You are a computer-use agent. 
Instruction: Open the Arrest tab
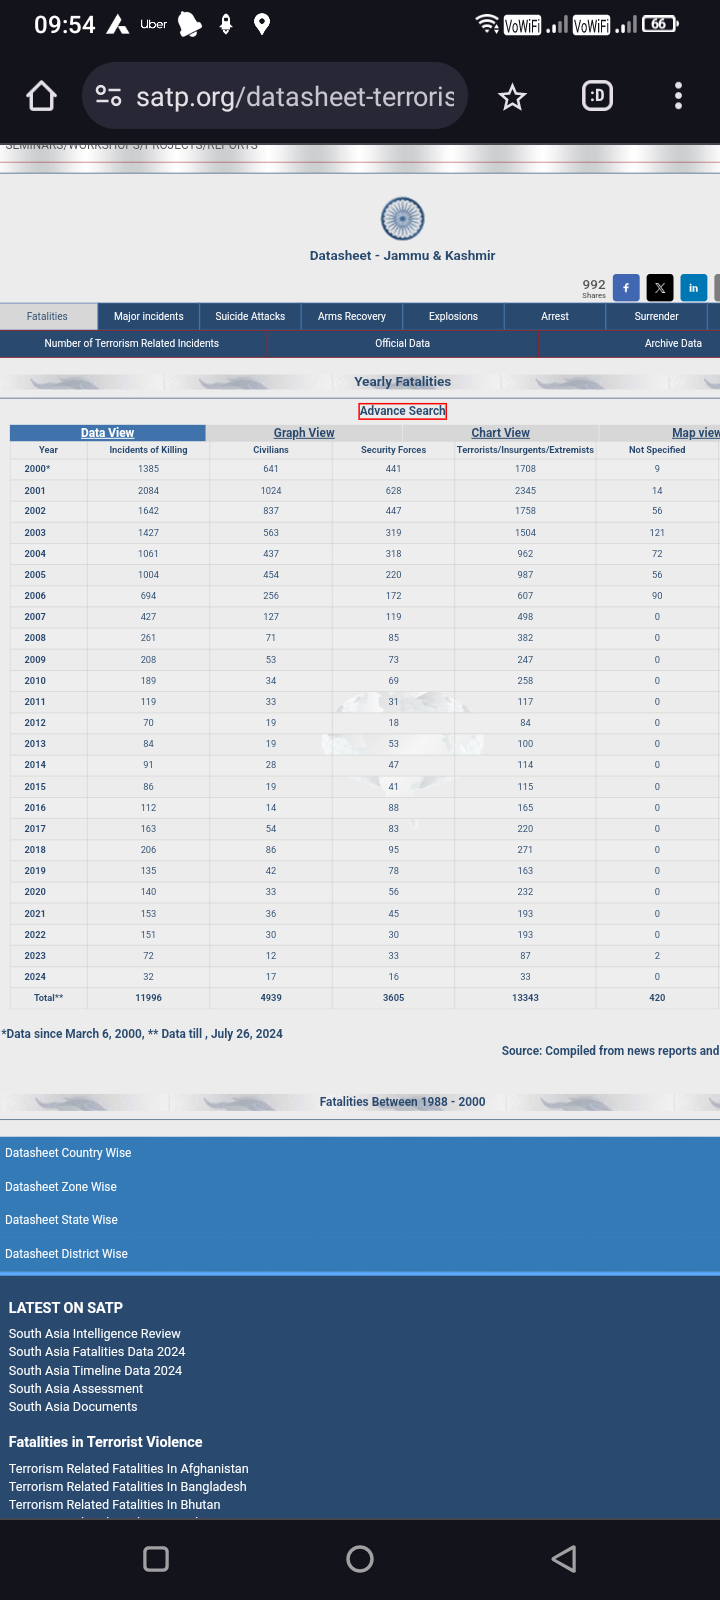[x=555, y=316]
